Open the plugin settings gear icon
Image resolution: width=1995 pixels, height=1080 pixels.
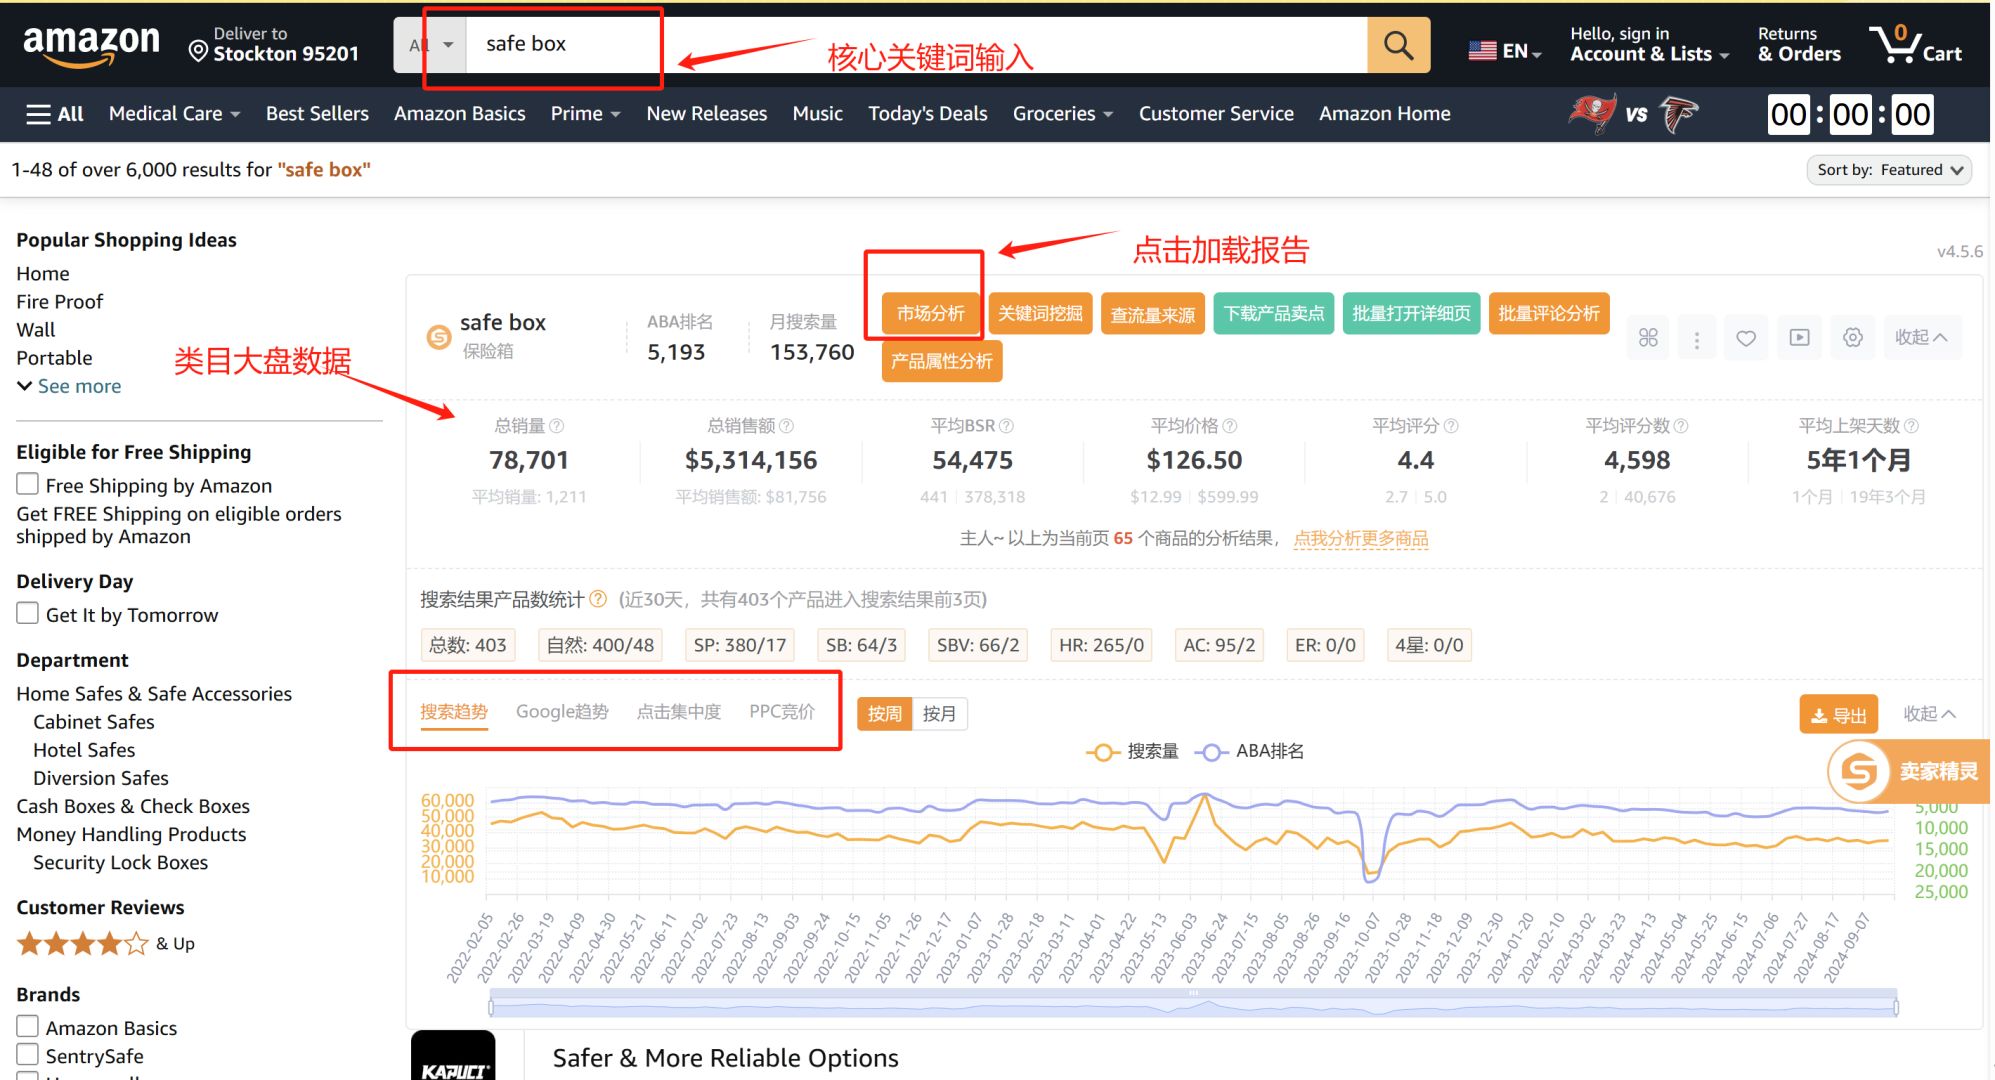(x=1853, y=338)
